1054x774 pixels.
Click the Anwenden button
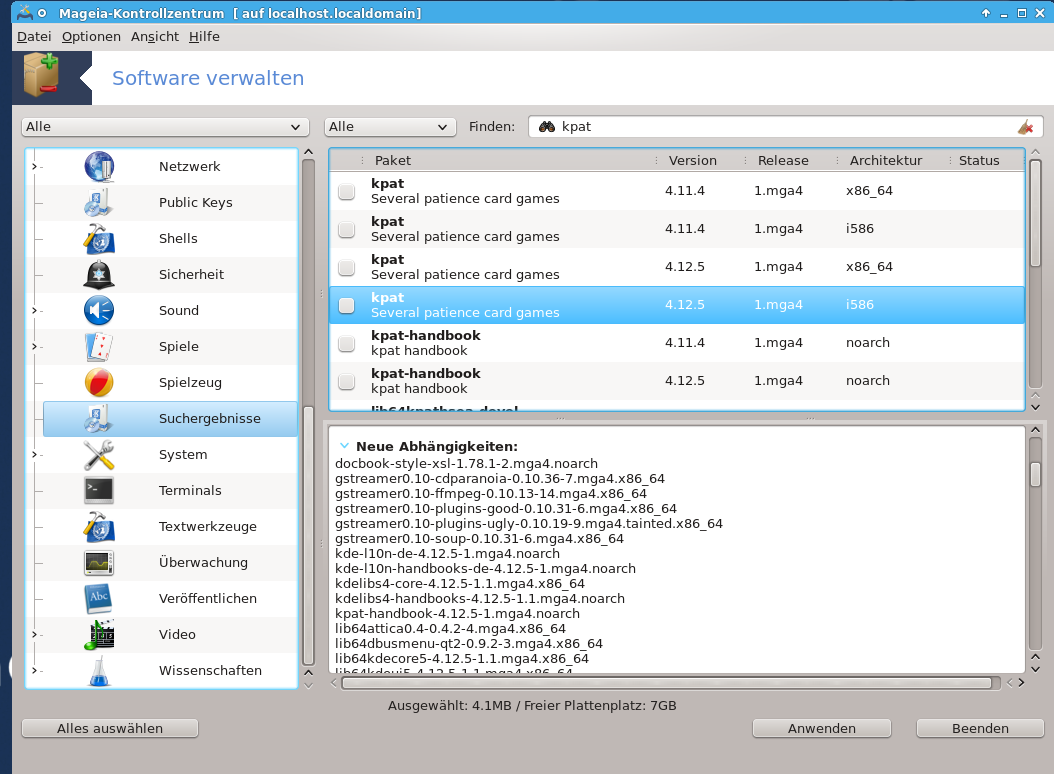tap(821, 728)
